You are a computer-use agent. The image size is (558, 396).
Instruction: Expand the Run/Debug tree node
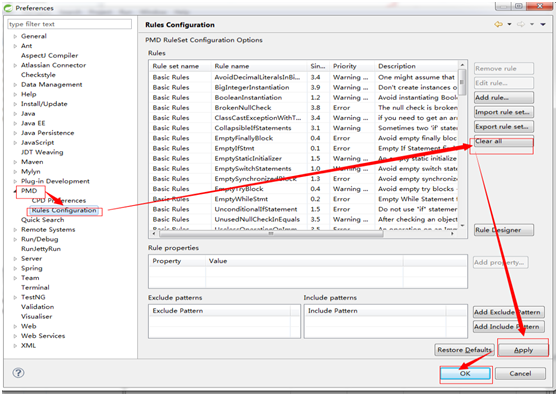point(15,239)
